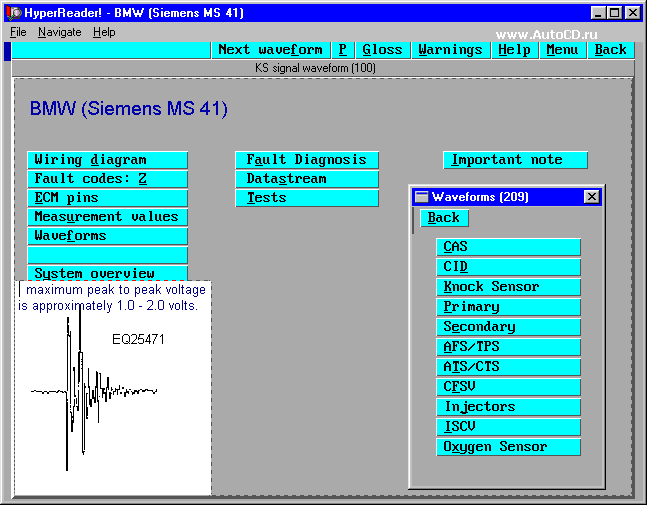
Task: Click the EQ25471 label on waveform
Action: (138, 340)
